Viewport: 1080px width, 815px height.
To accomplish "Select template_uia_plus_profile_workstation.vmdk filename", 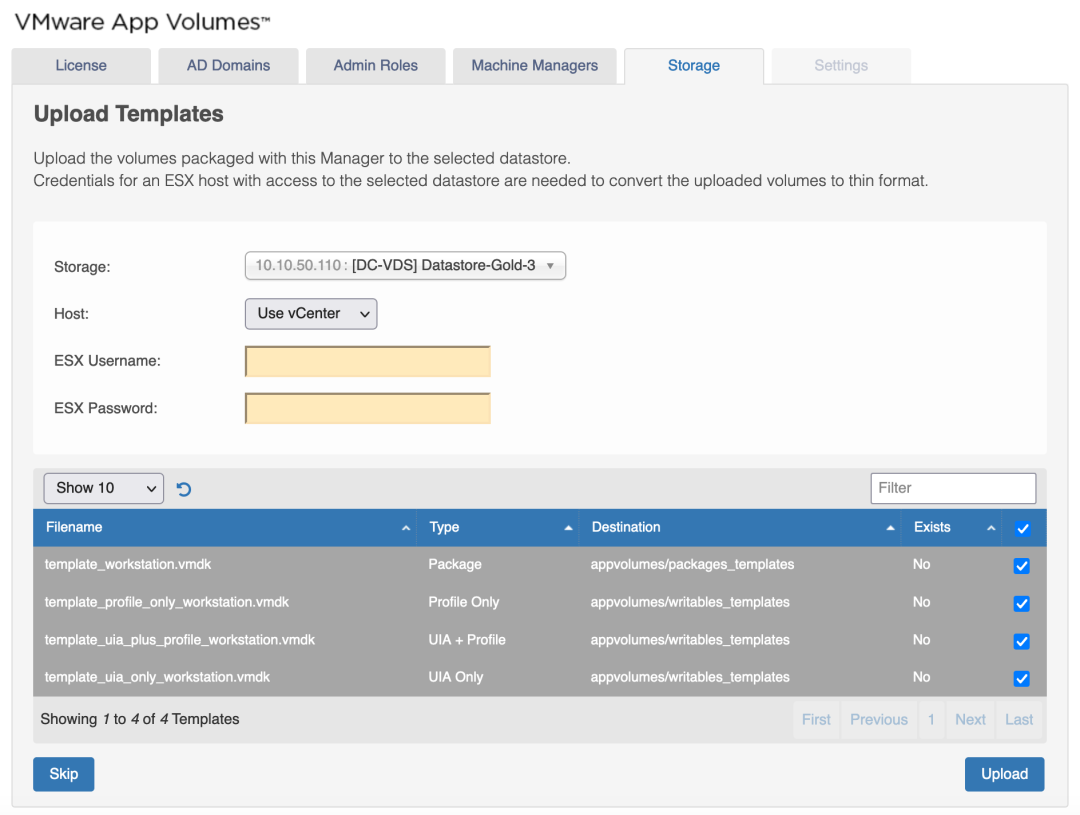I will (180, 640).
